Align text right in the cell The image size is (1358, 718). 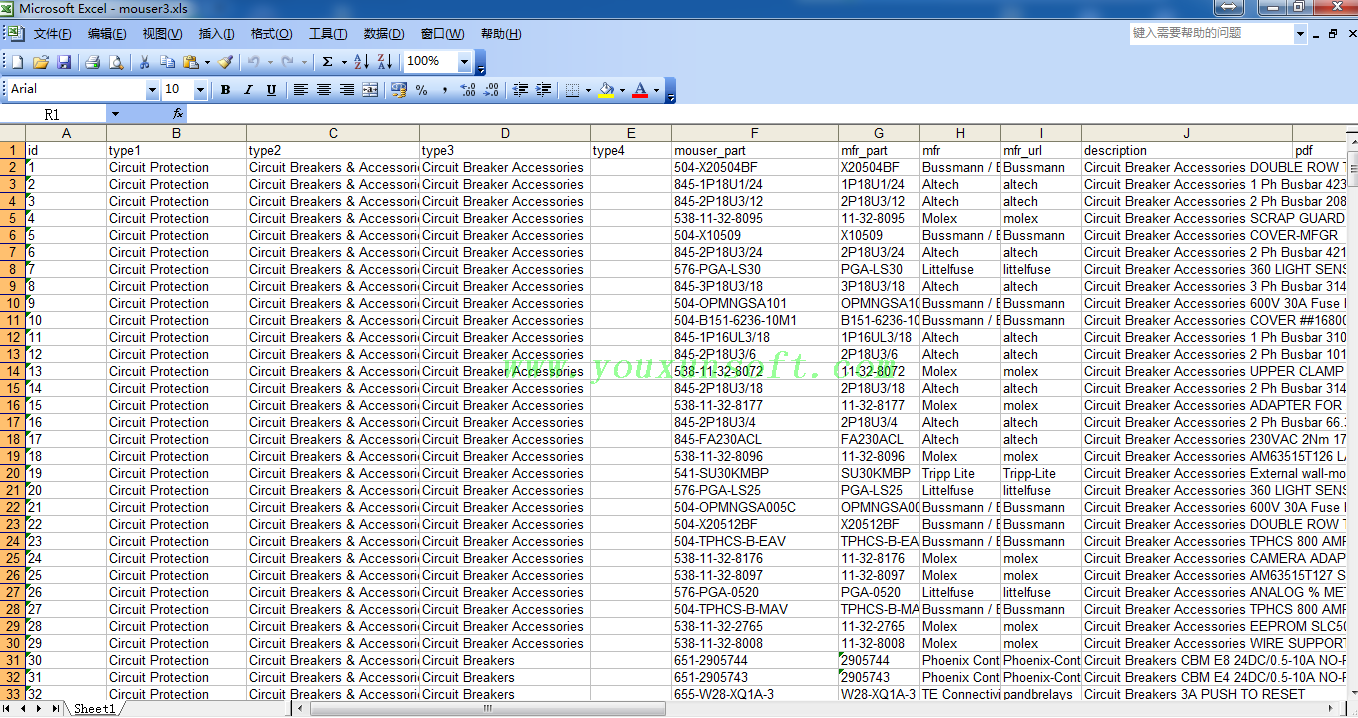click(x=346, y=90)
